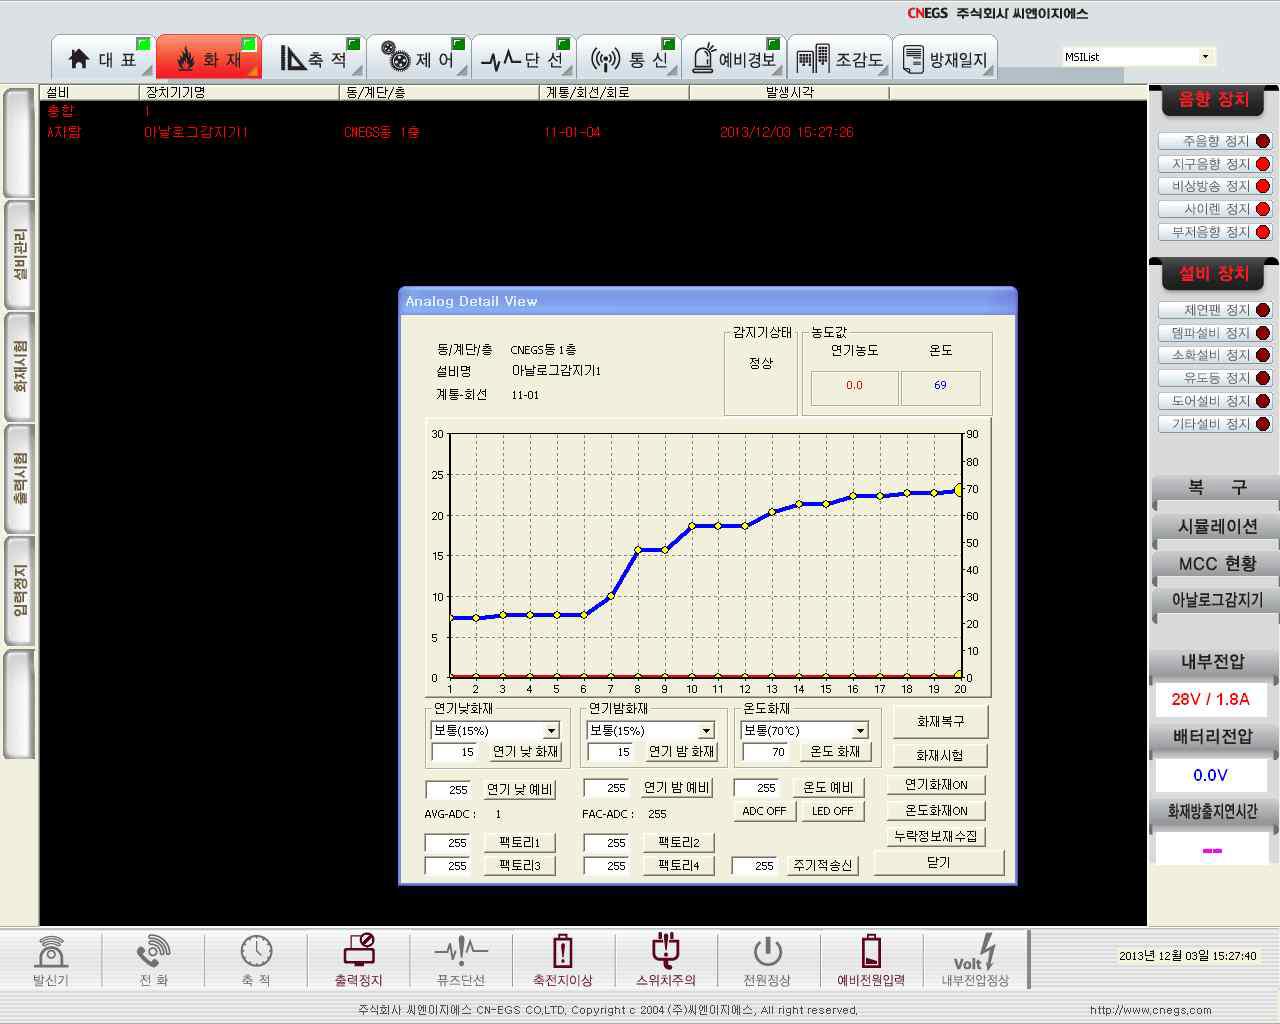This screenshot has width=1280, height=1024.
Task: Click the 축적 clock icon in bottom bar
Action: (x=256, y=951)
